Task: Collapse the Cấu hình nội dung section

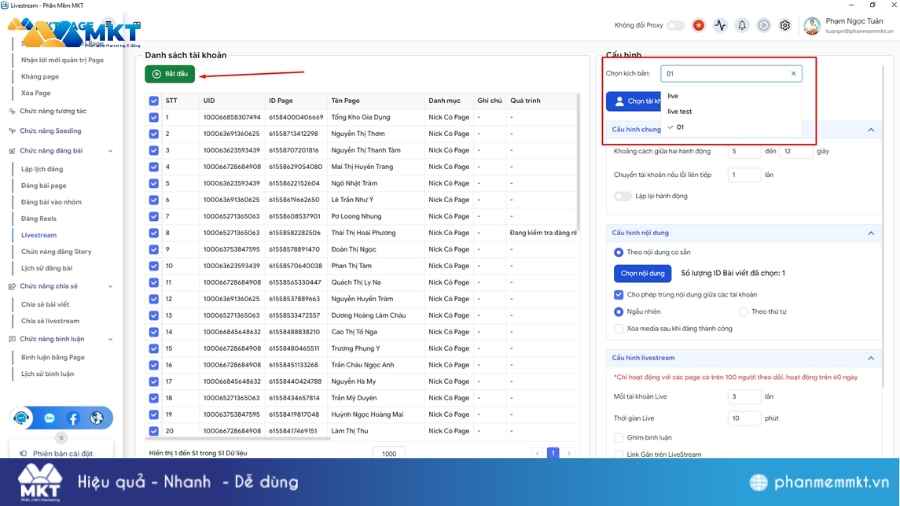Action: click(x=870, y=233)
